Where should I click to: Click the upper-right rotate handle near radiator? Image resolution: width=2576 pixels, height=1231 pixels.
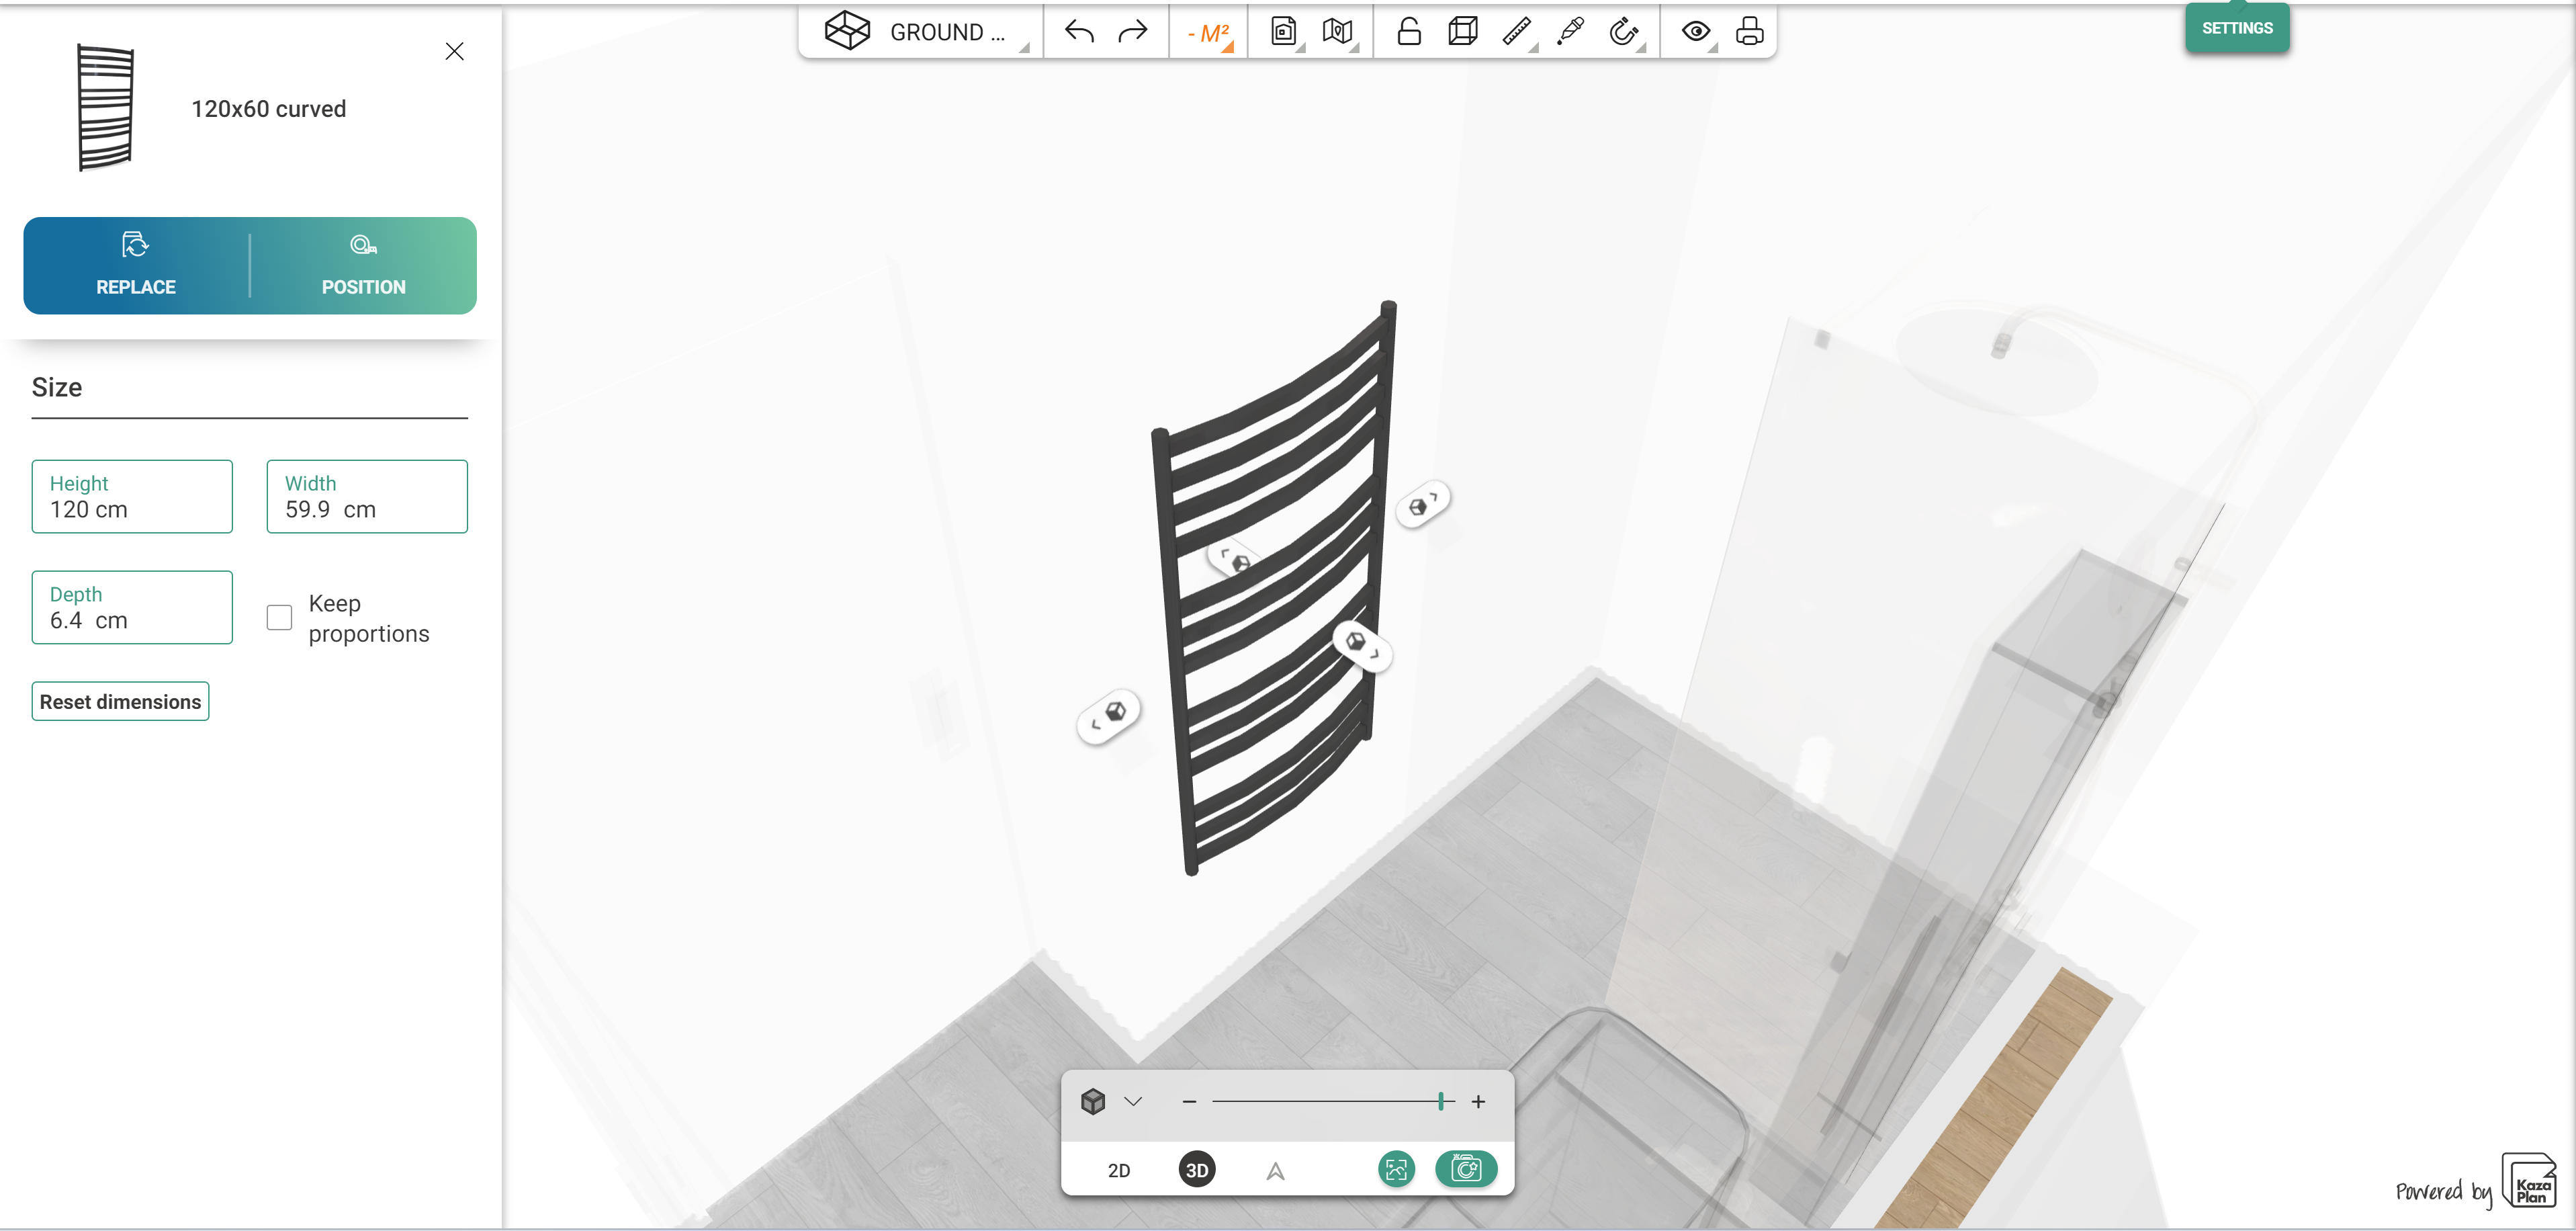(x=1423, y=504)
